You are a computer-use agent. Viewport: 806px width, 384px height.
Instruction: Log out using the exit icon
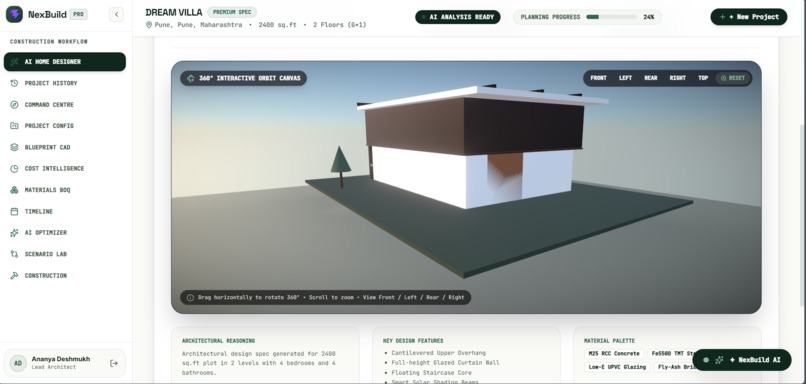114,363
